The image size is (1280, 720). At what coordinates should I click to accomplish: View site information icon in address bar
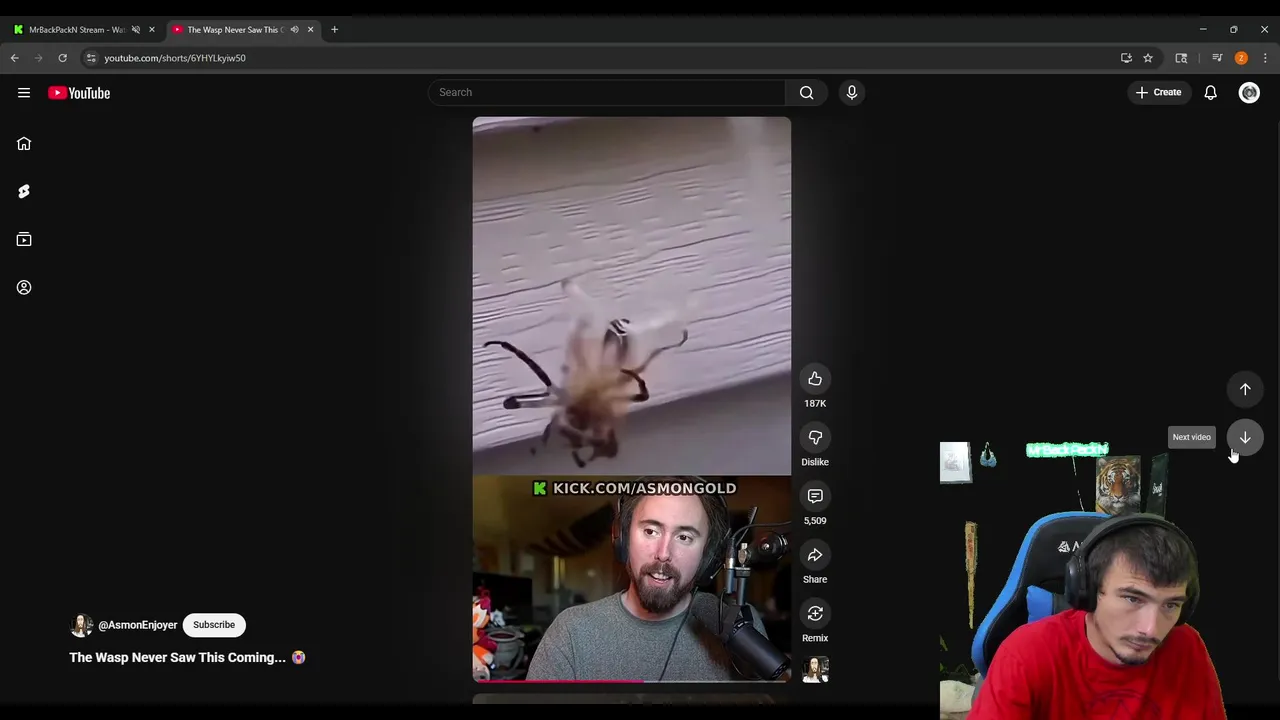(x=91, y=58)
